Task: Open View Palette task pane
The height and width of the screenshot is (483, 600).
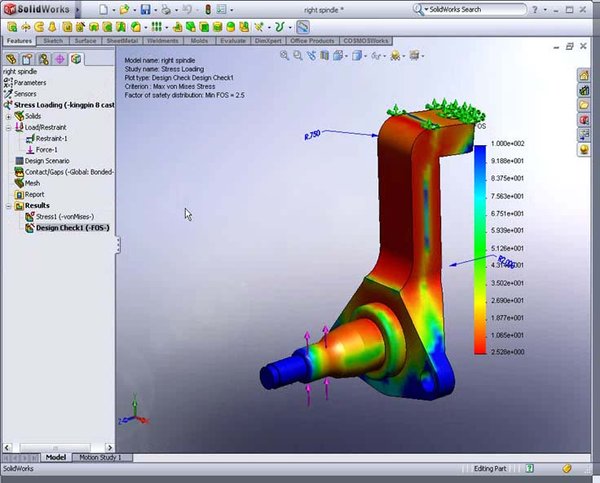Action: (584, 134)
